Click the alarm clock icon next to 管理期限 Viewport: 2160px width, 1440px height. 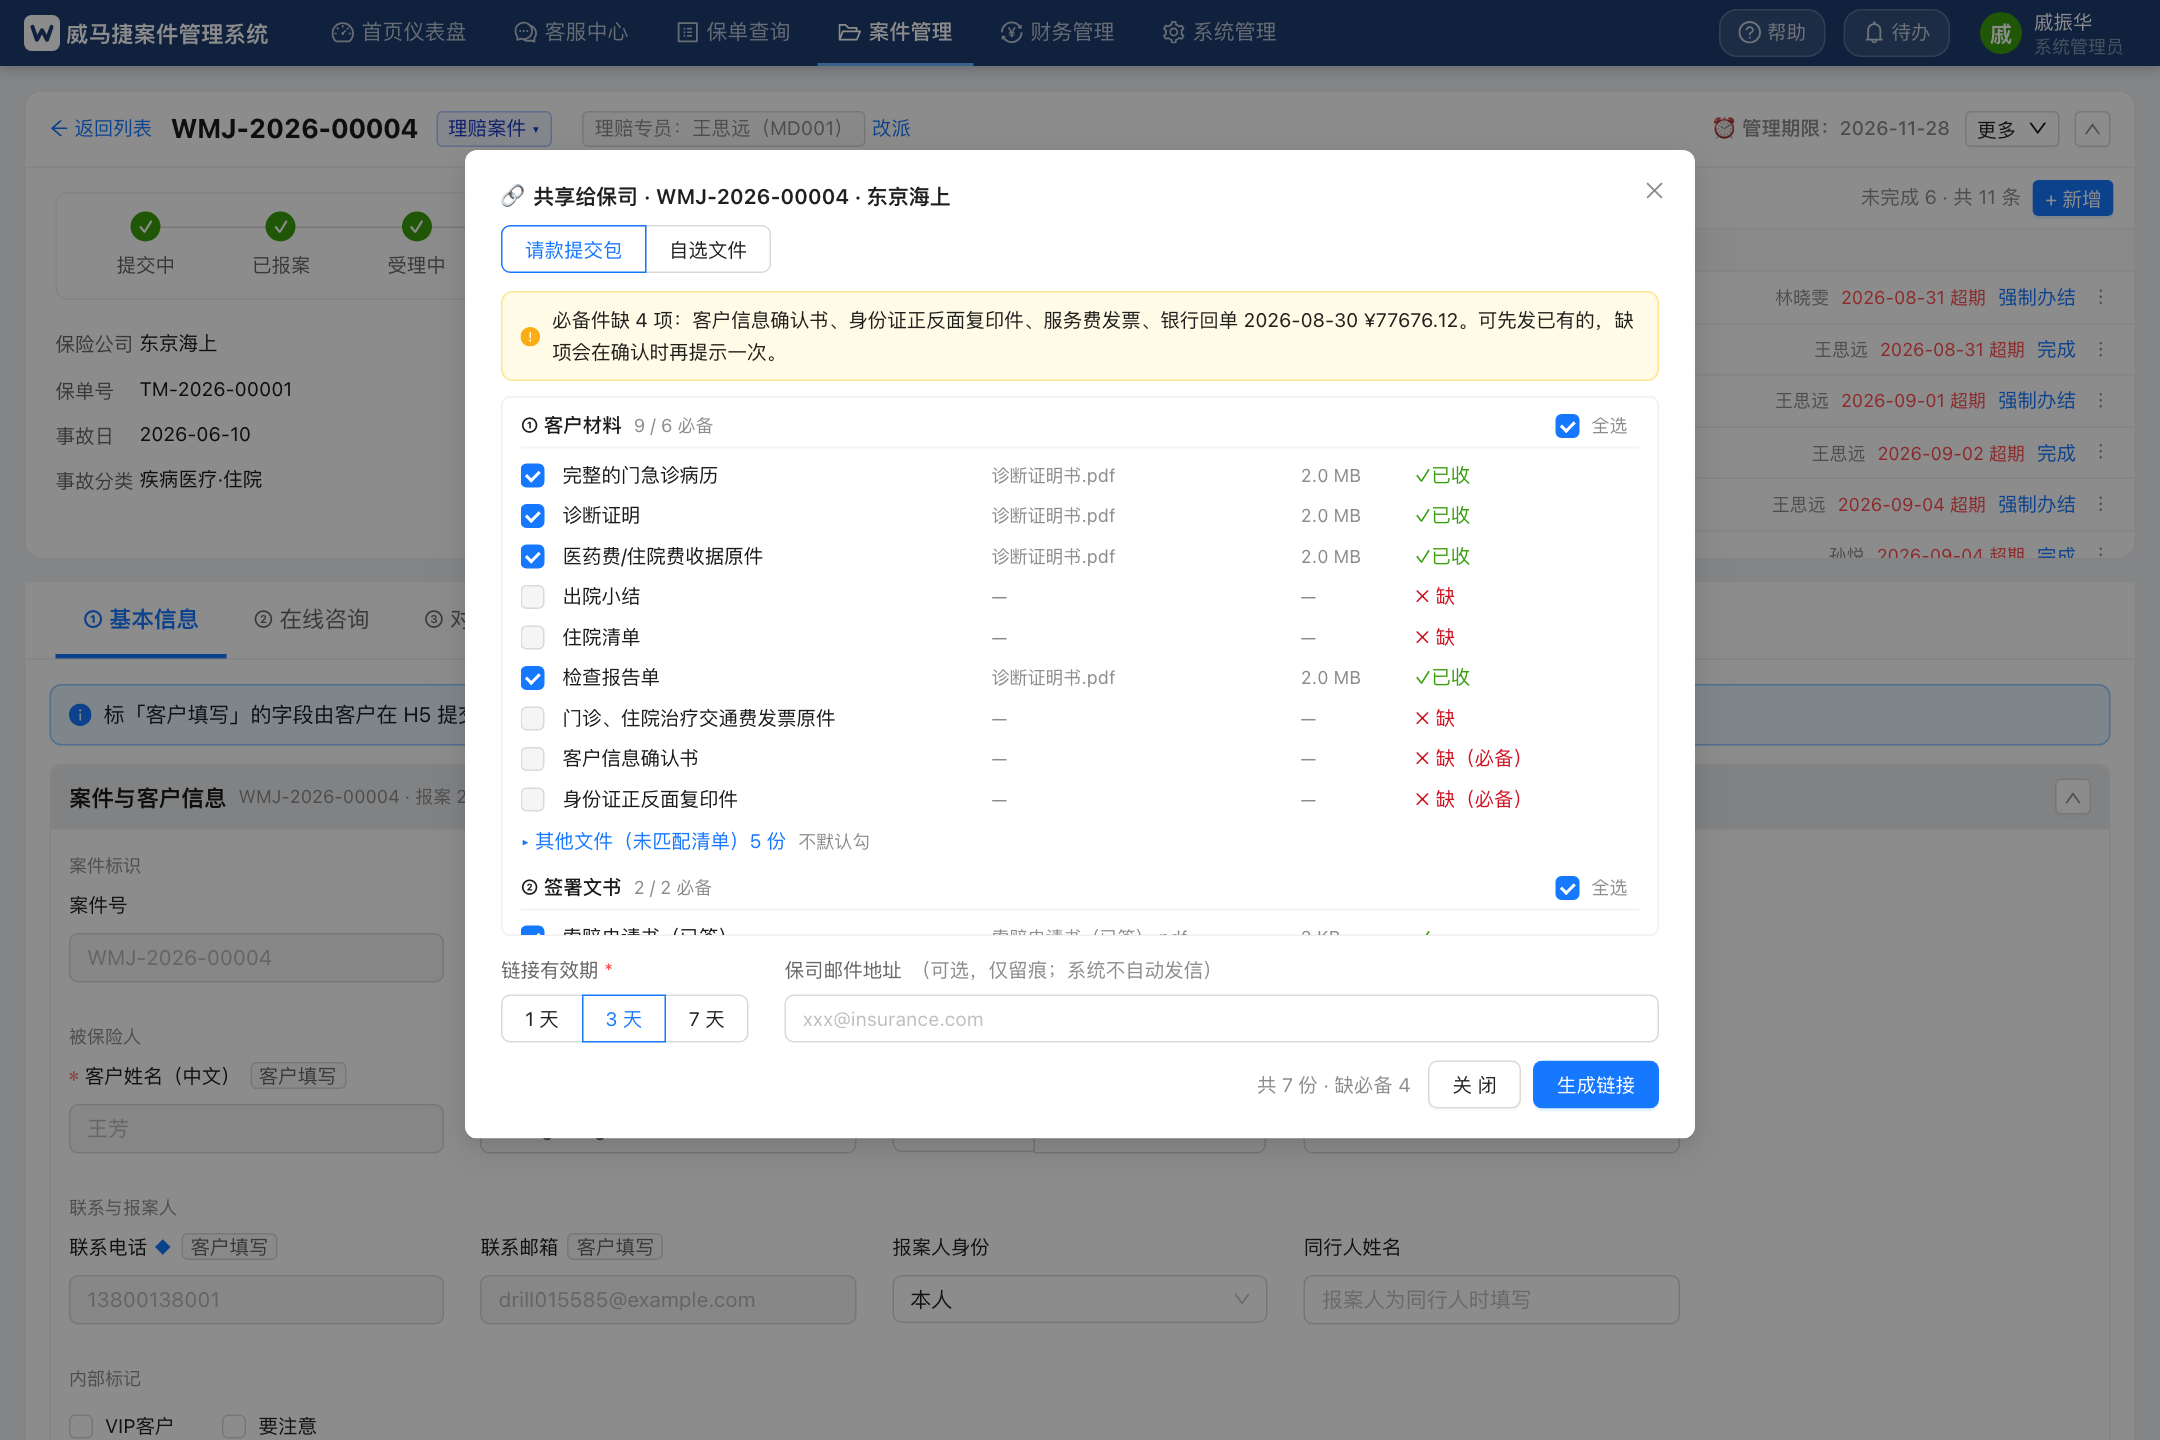pyautogui.click(x=1724, y=128)
